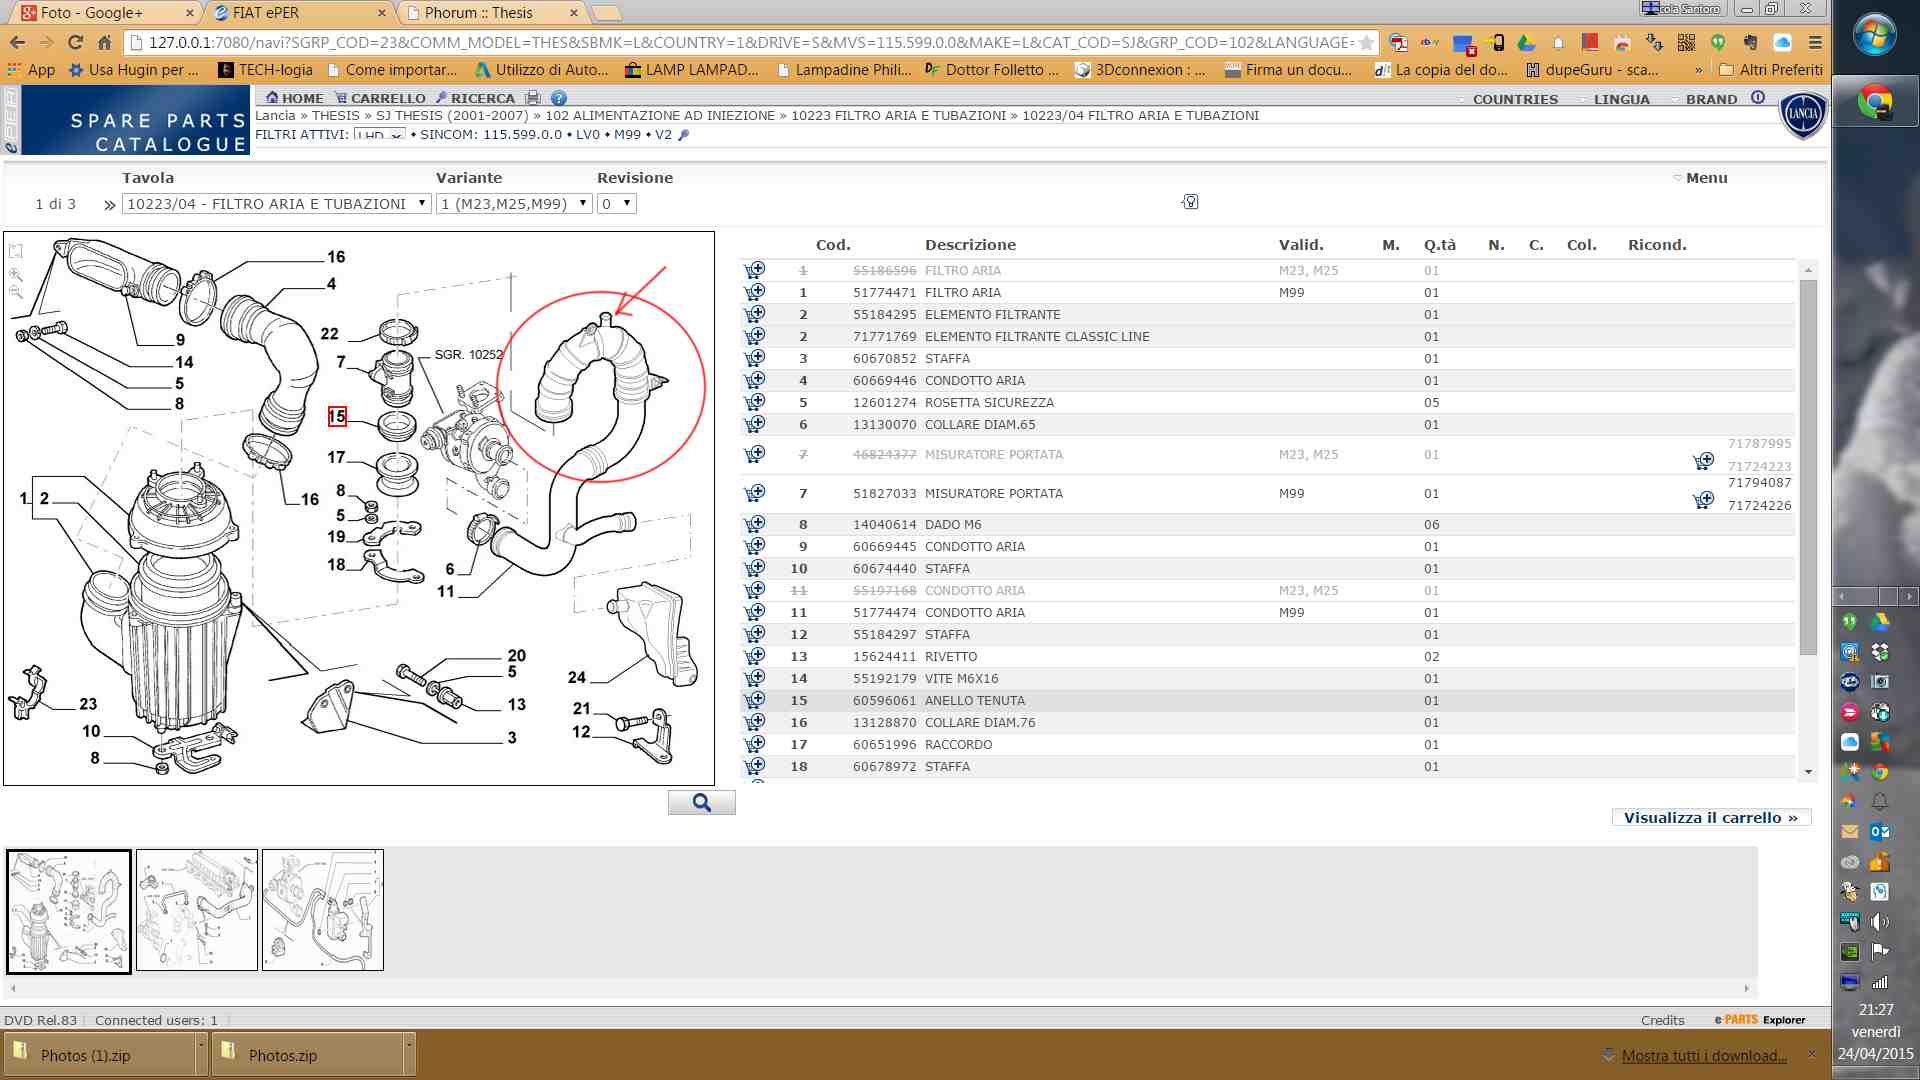
Task: Add COLLARE DIAM.65 to cart
Action: 755,424
